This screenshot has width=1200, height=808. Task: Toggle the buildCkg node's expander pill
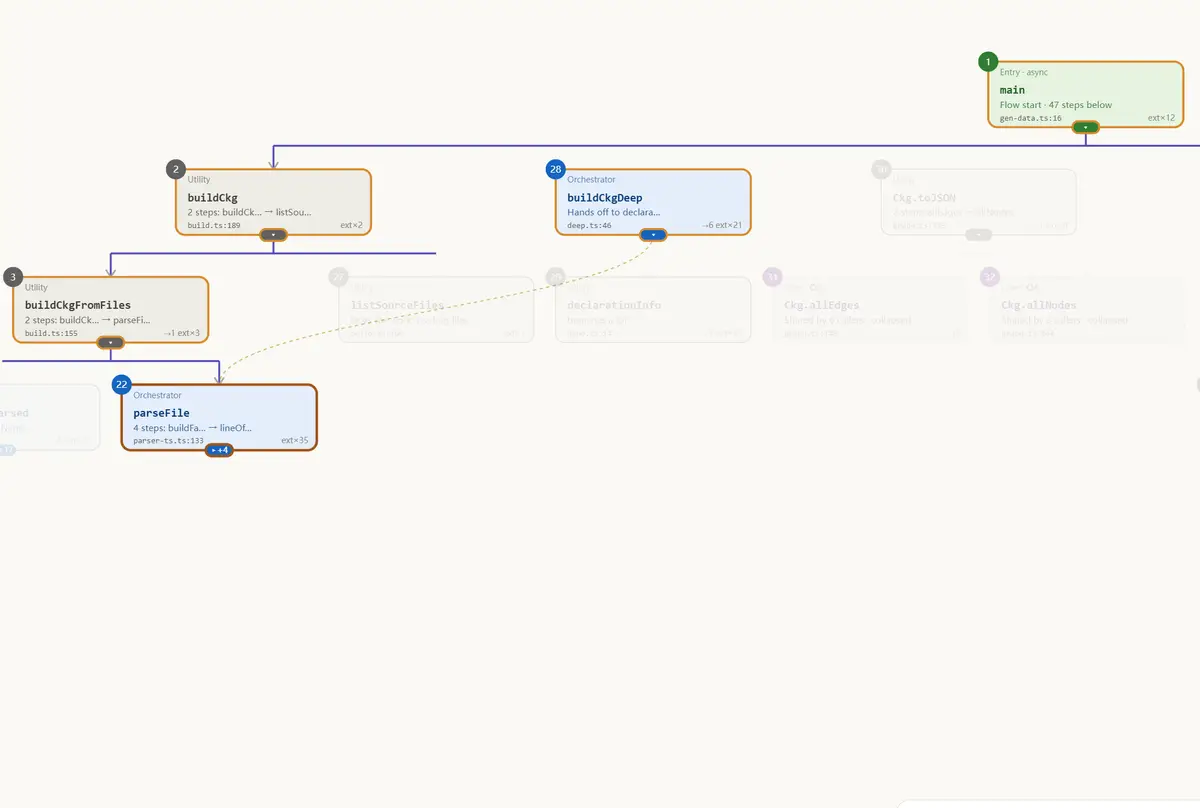coord(273,235)
